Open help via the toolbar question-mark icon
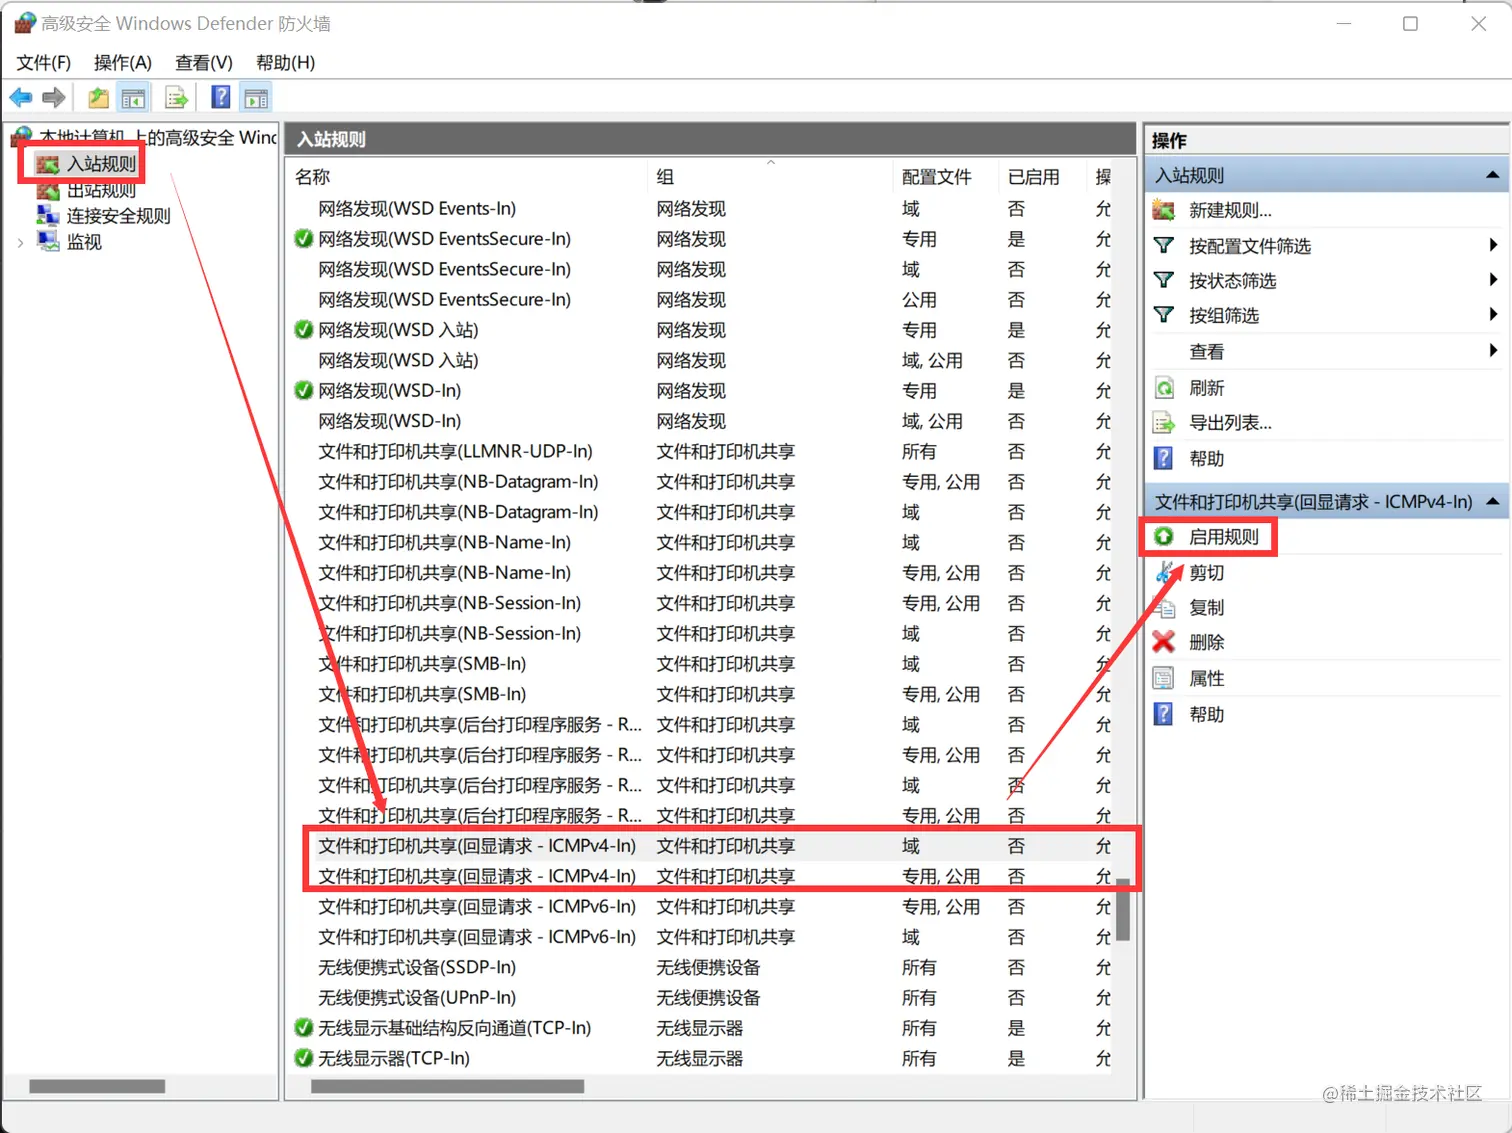Viewport: 1512px width, 1133px height. 221,98
